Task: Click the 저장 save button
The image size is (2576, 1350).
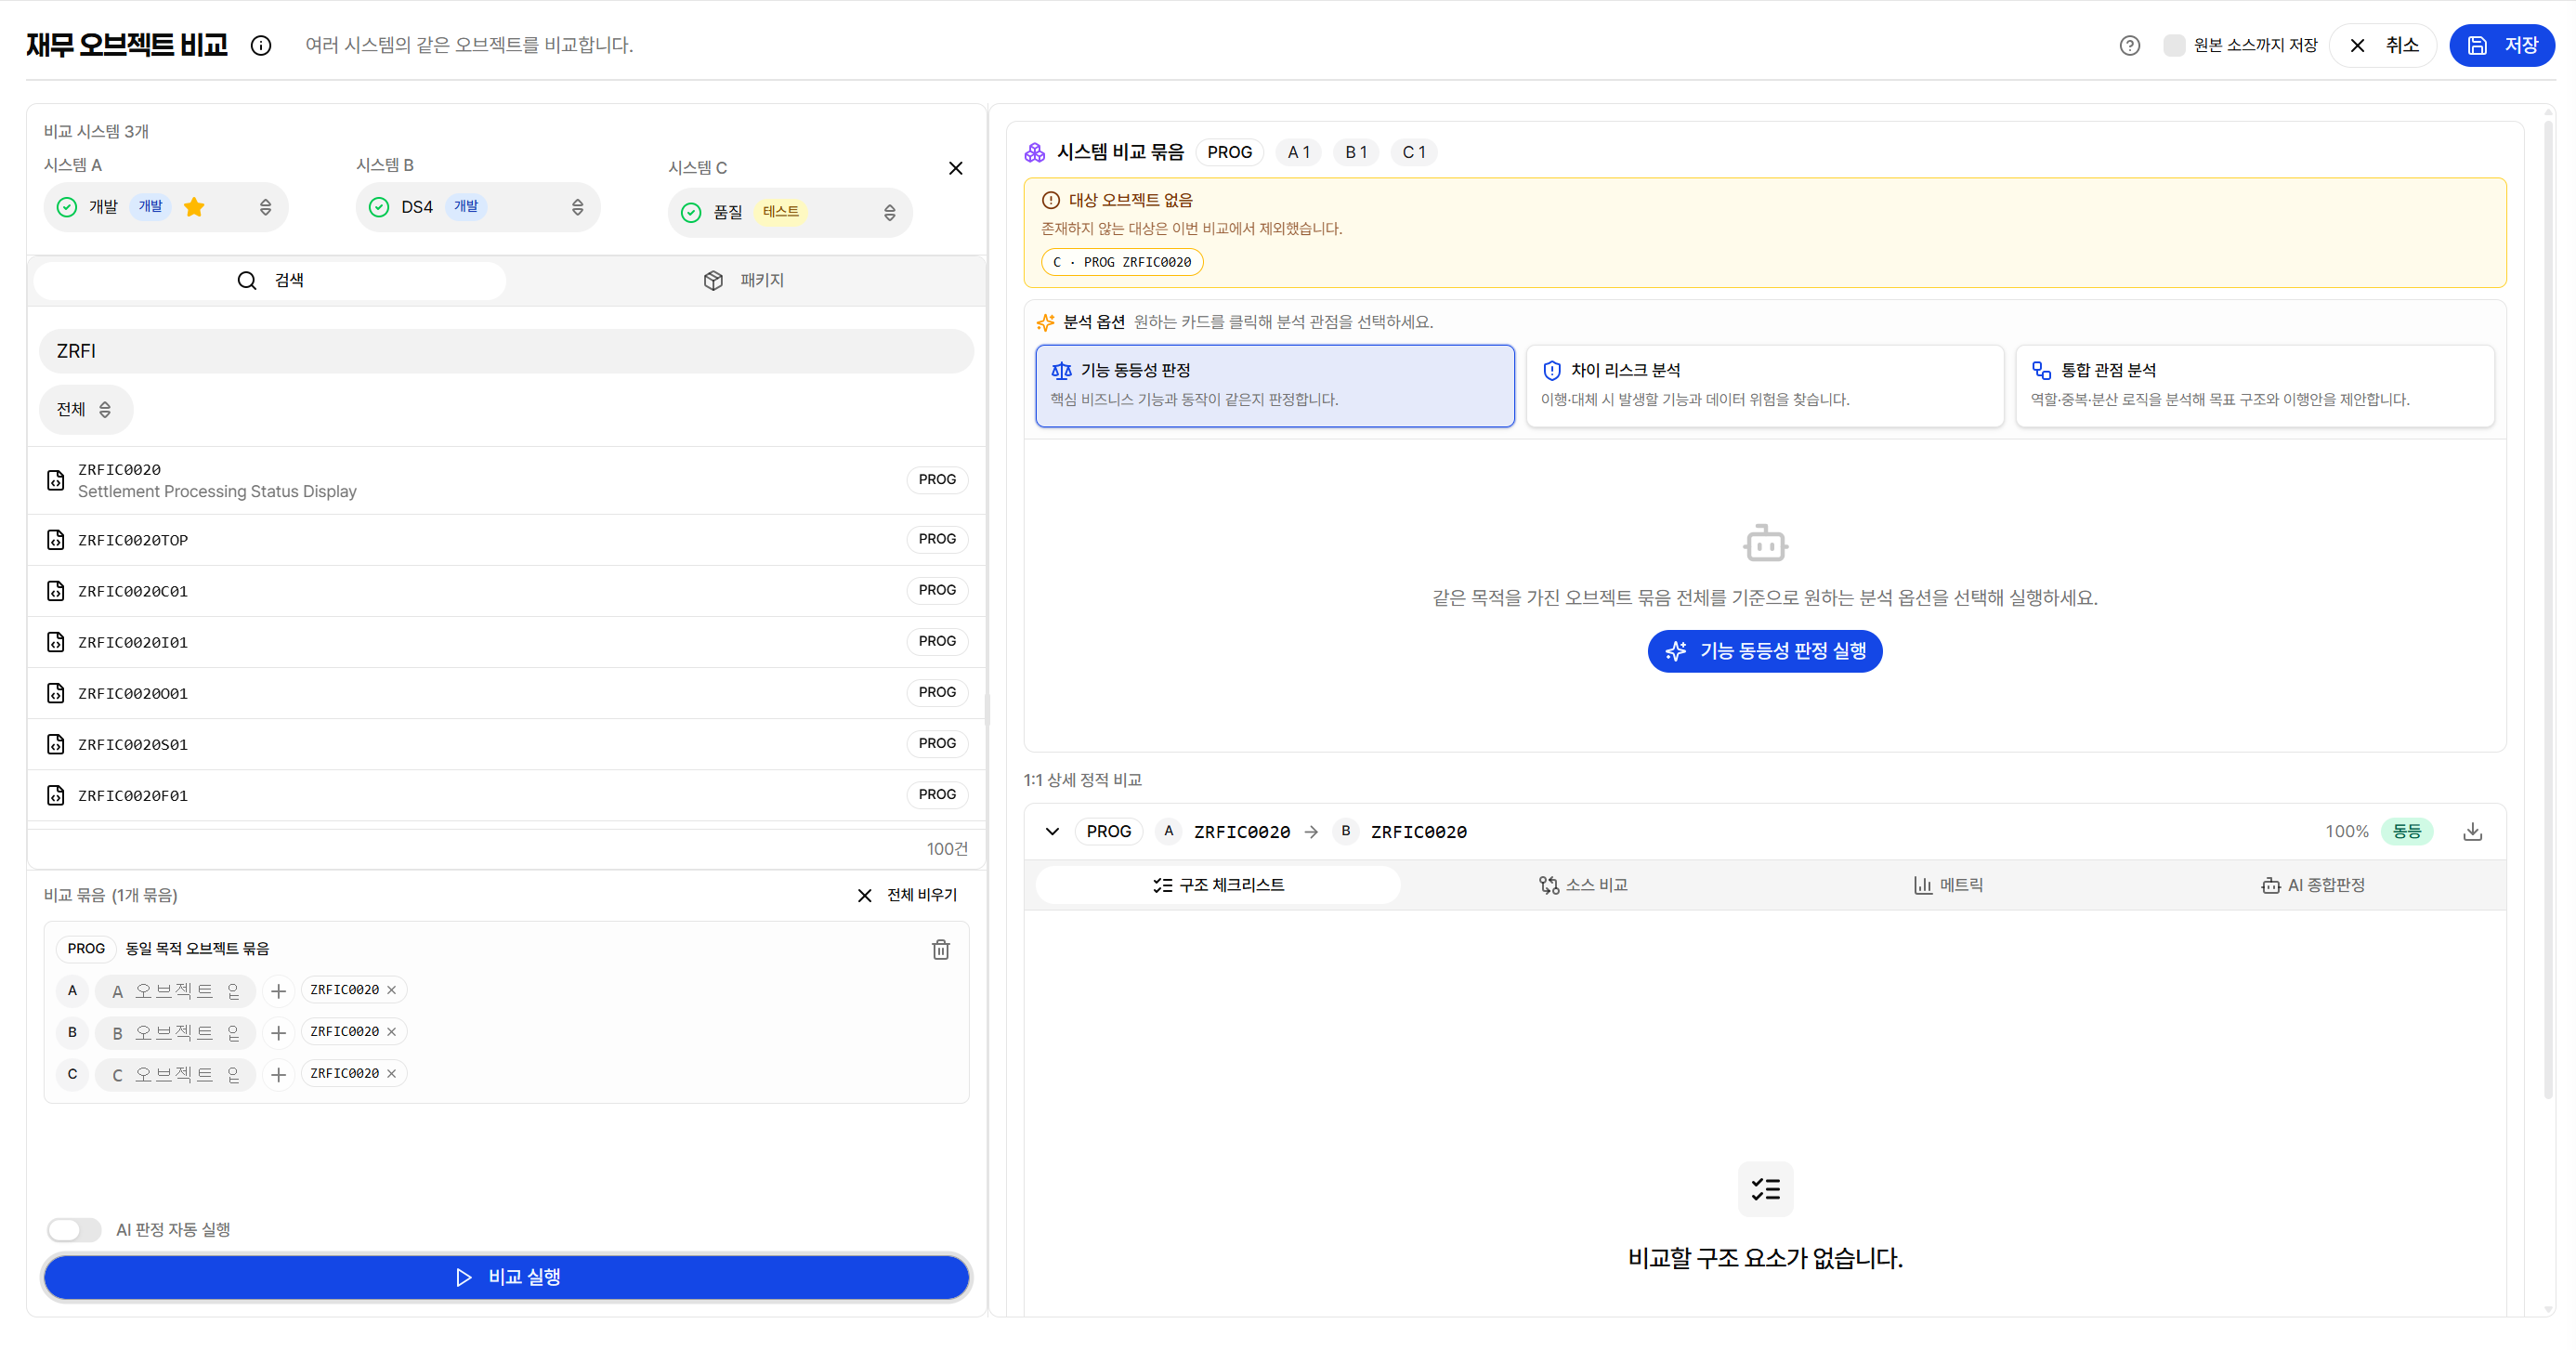Action: (x=2502, y=45)
